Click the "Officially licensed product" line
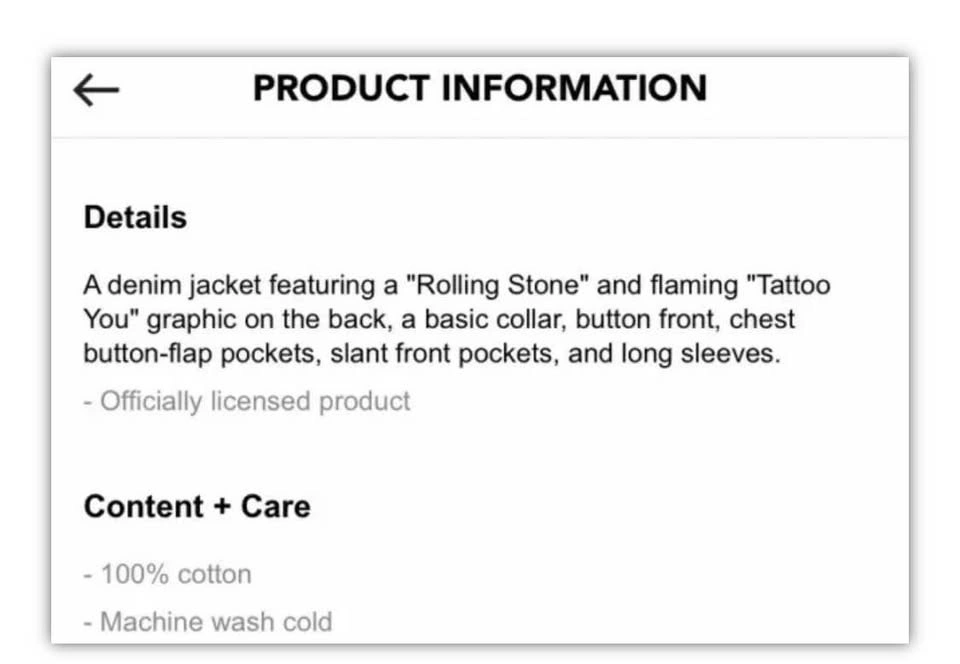 pos(247,402)
